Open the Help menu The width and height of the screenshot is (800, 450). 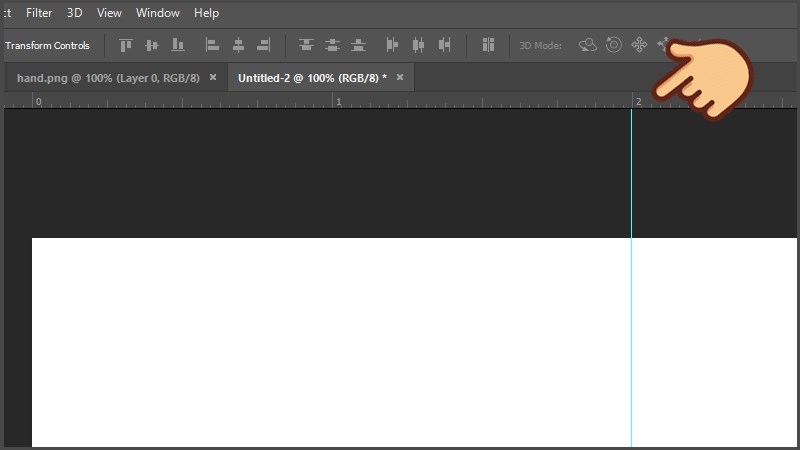(206, 13)
